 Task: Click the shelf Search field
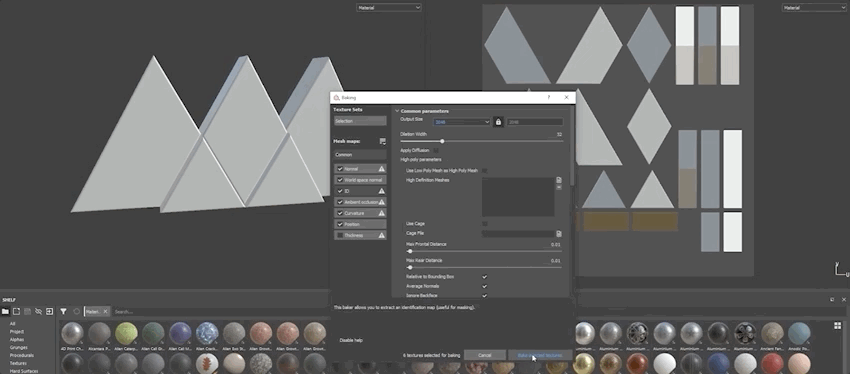coord(221,312)
